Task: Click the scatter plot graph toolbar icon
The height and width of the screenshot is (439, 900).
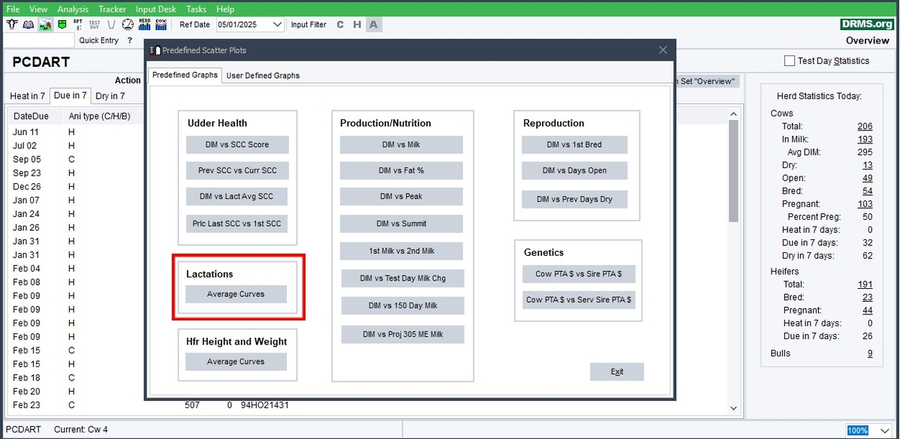Action: tap(45, 25)
